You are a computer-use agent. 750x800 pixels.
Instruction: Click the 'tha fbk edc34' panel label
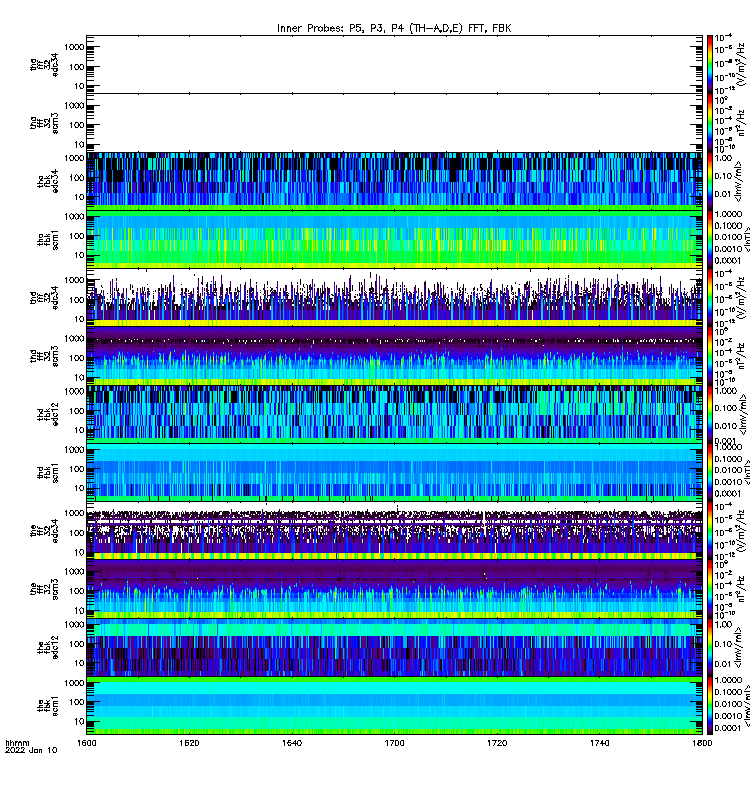[x=47, y=181]
